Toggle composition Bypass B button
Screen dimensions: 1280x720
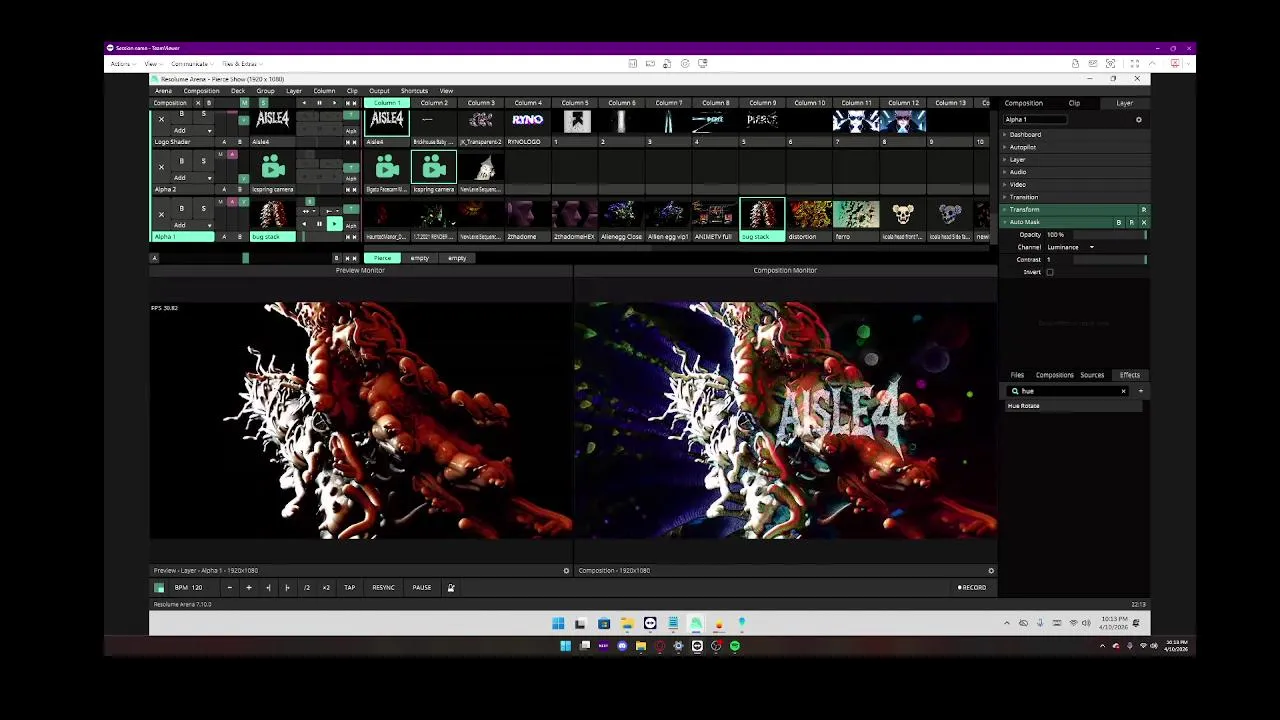pos(209,103)
